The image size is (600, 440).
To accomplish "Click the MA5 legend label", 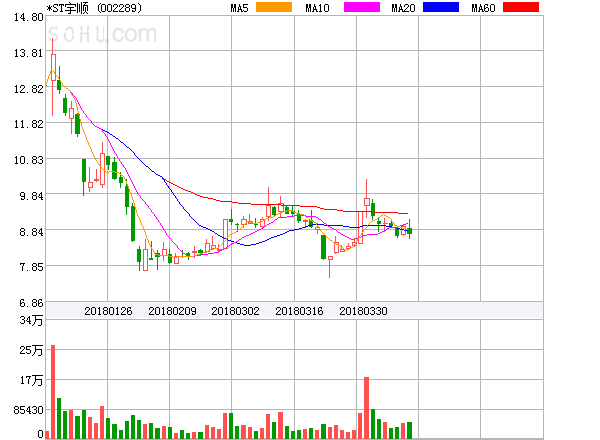I will tap(239, 8).
